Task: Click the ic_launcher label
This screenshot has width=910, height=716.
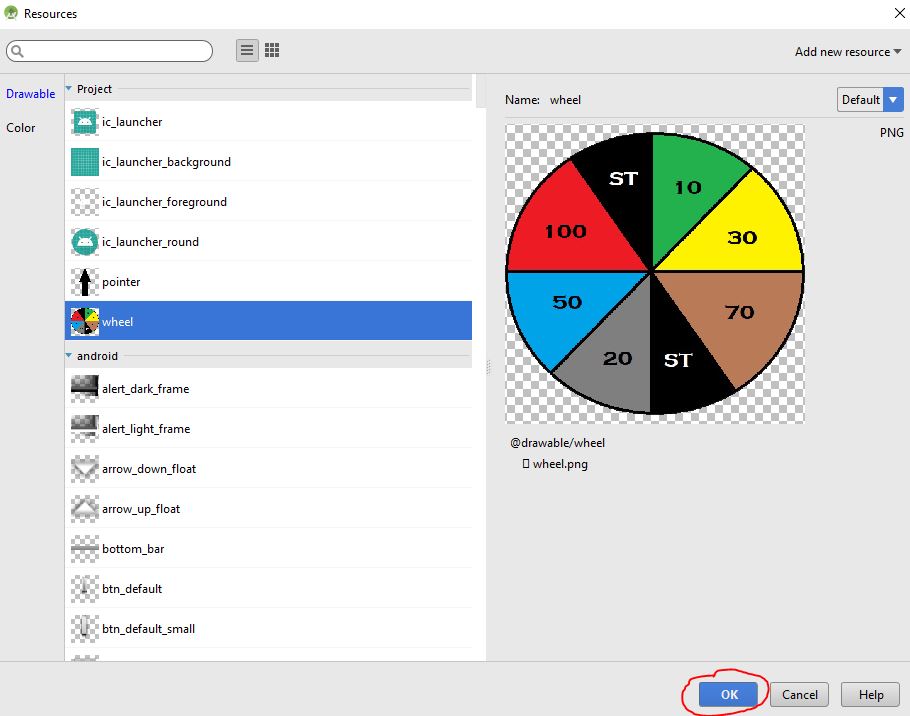Action: (x=132, y=122)
